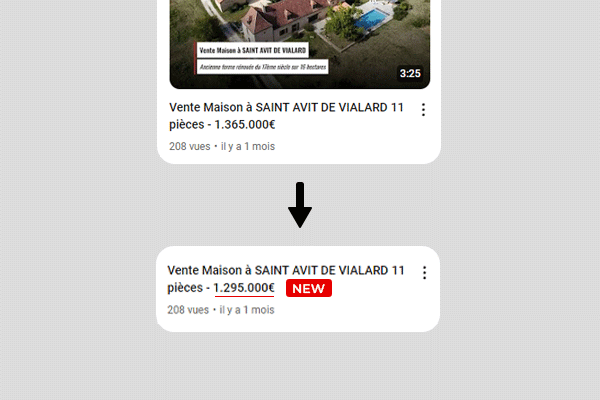Click the italic Ancienne ferme rénovée overlay caption
600x400 pixels.
(262, 67)
